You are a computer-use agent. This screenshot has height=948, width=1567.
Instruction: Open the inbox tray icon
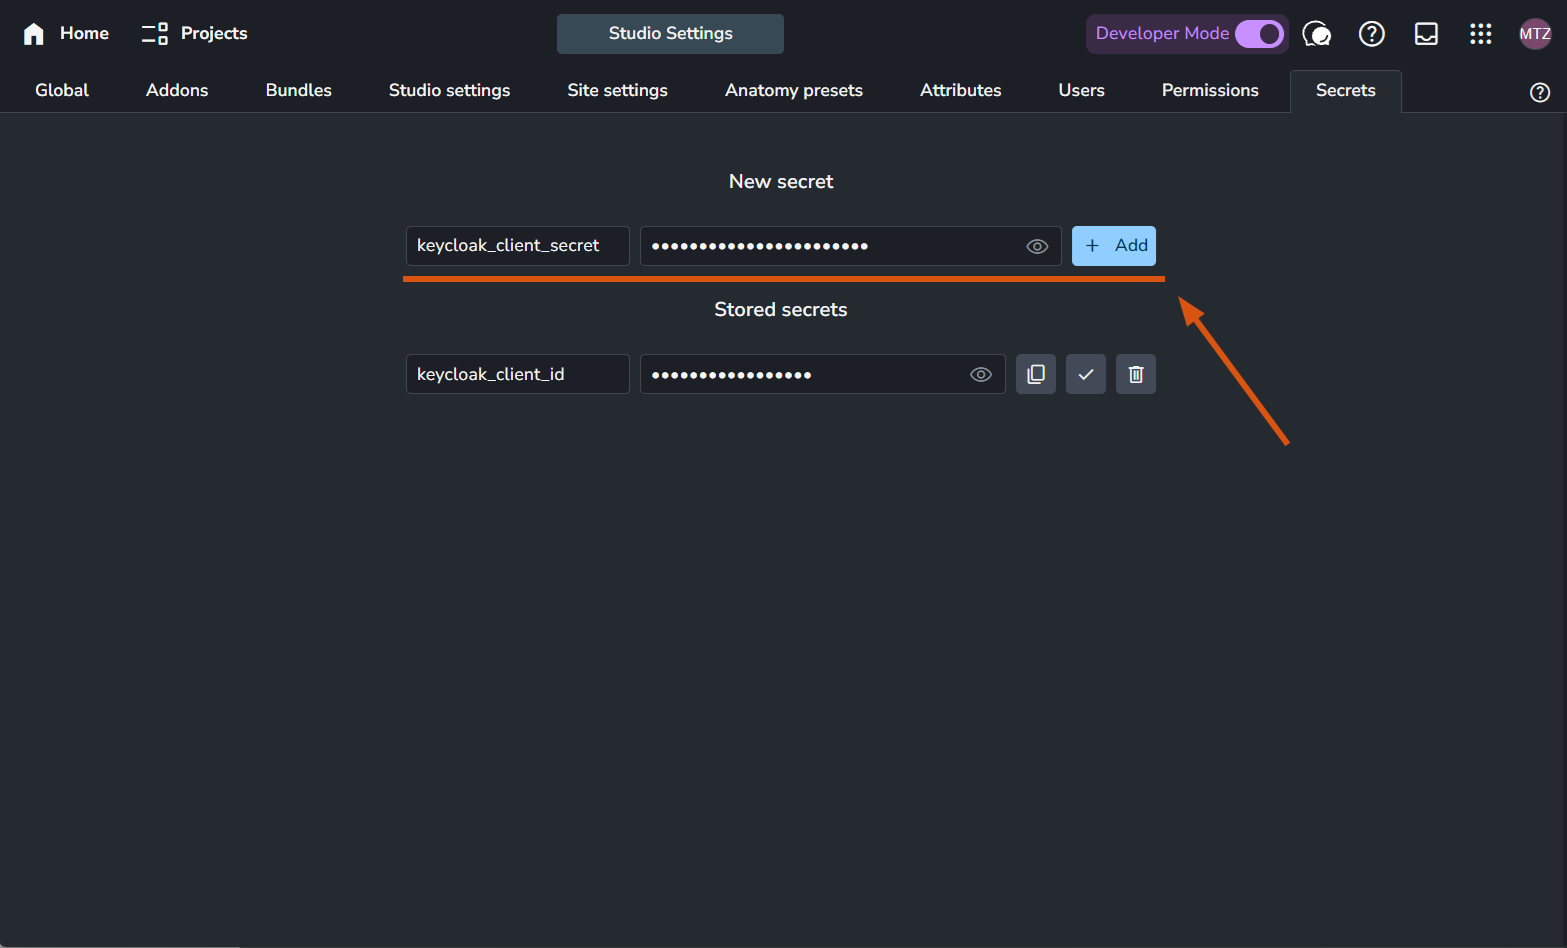1426,34
